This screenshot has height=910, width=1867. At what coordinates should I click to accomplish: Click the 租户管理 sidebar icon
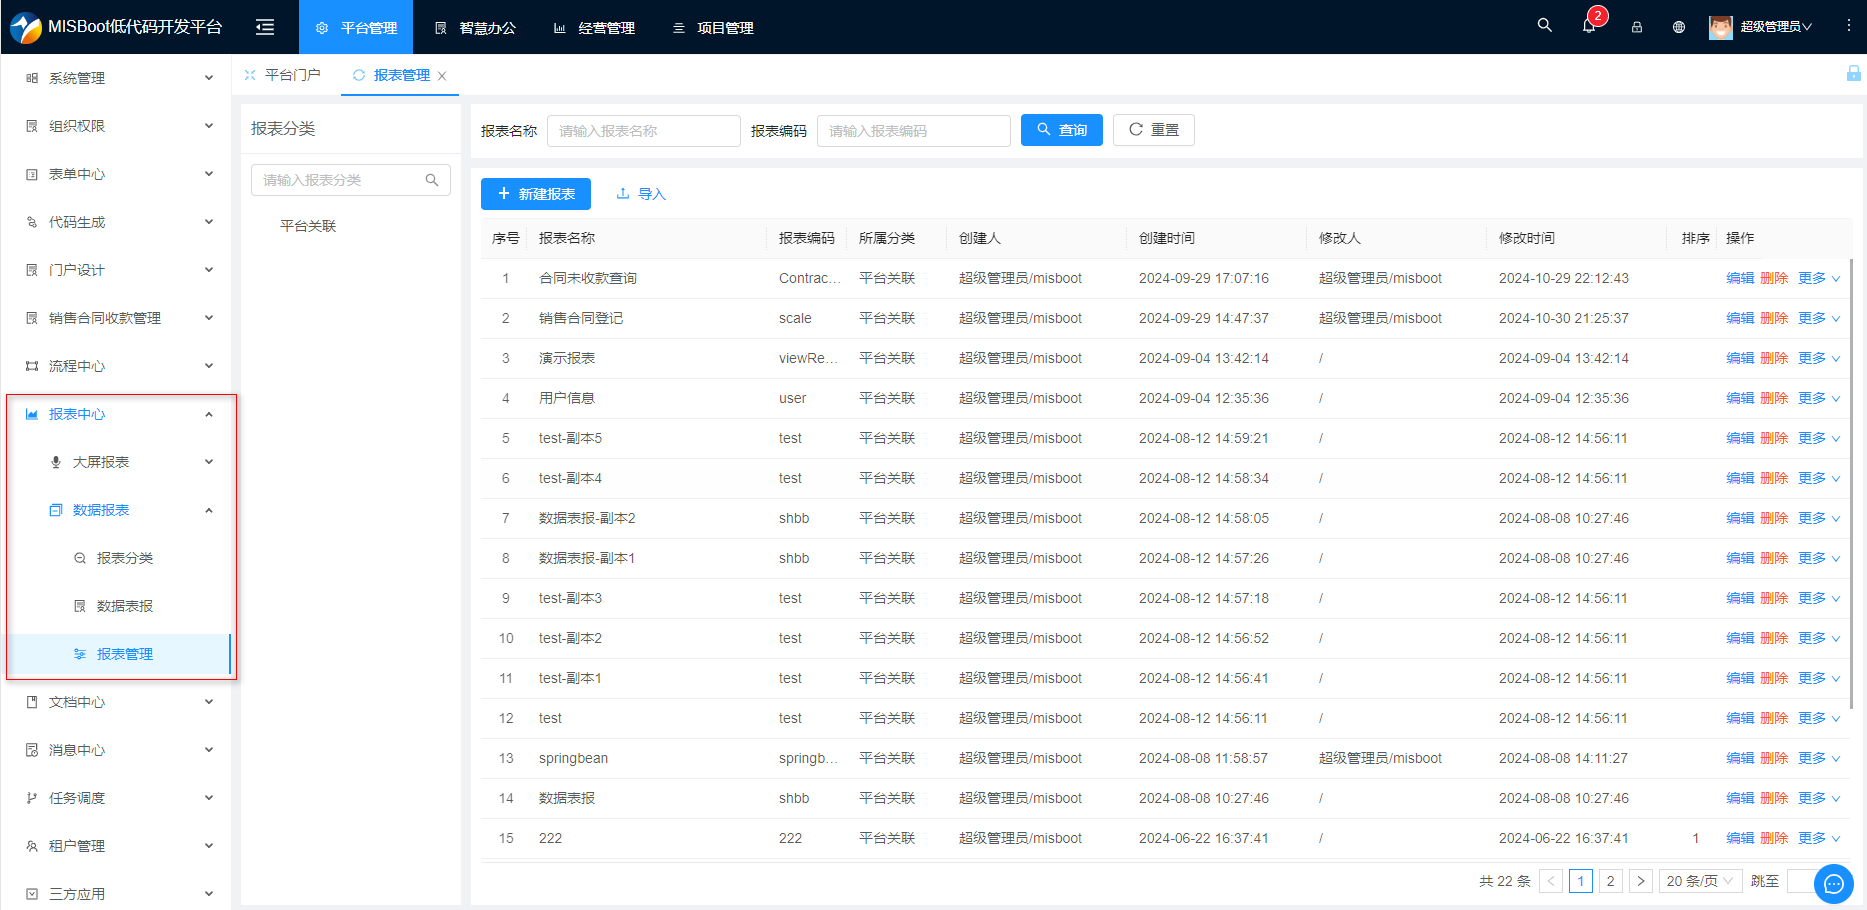[32, 846]
